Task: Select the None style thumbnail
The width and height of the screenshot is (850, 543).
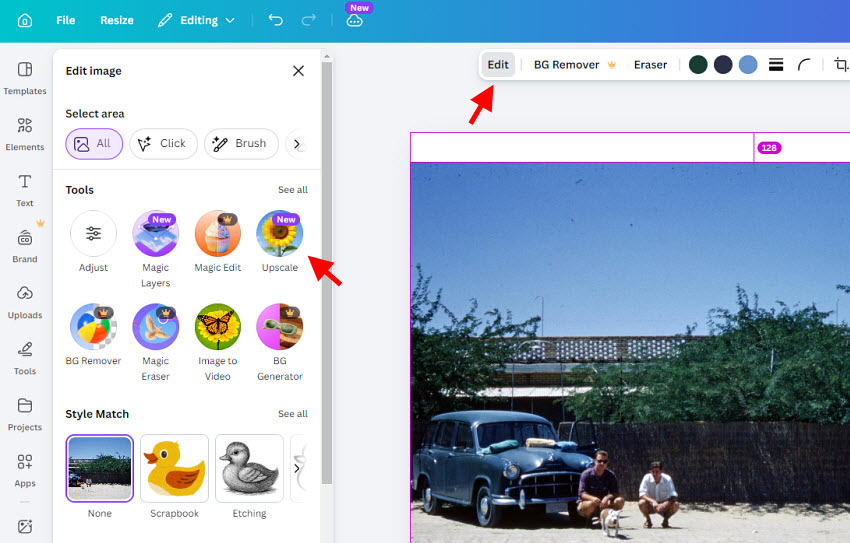Action: click(100, 468)
